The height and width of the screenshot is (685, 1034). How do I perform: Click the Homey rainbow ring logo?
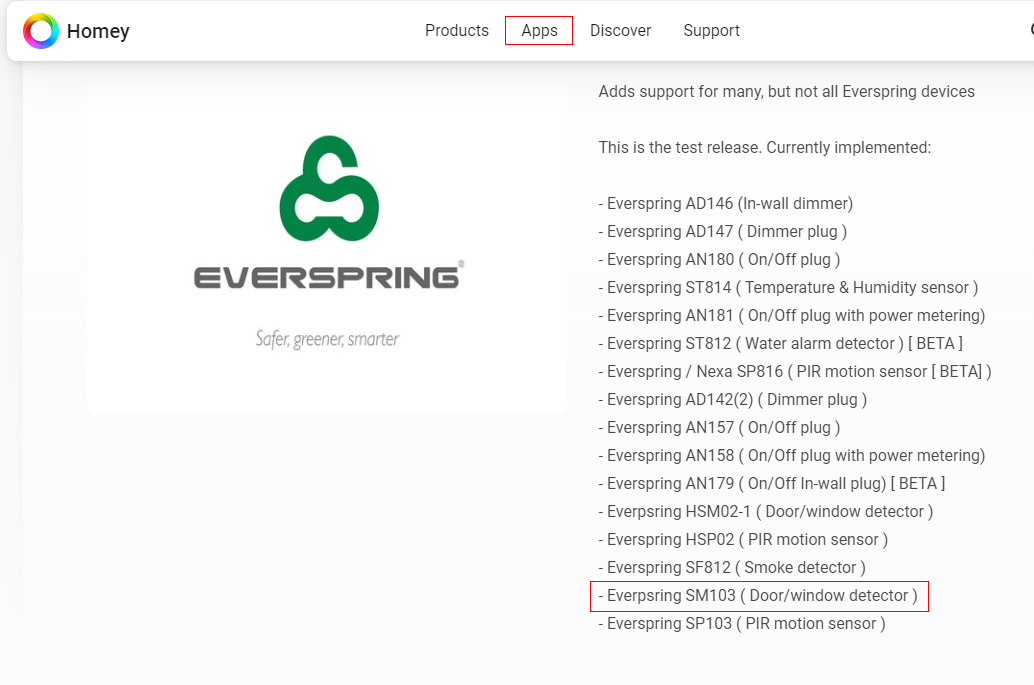pyautogui.click(x=41, y=31)
